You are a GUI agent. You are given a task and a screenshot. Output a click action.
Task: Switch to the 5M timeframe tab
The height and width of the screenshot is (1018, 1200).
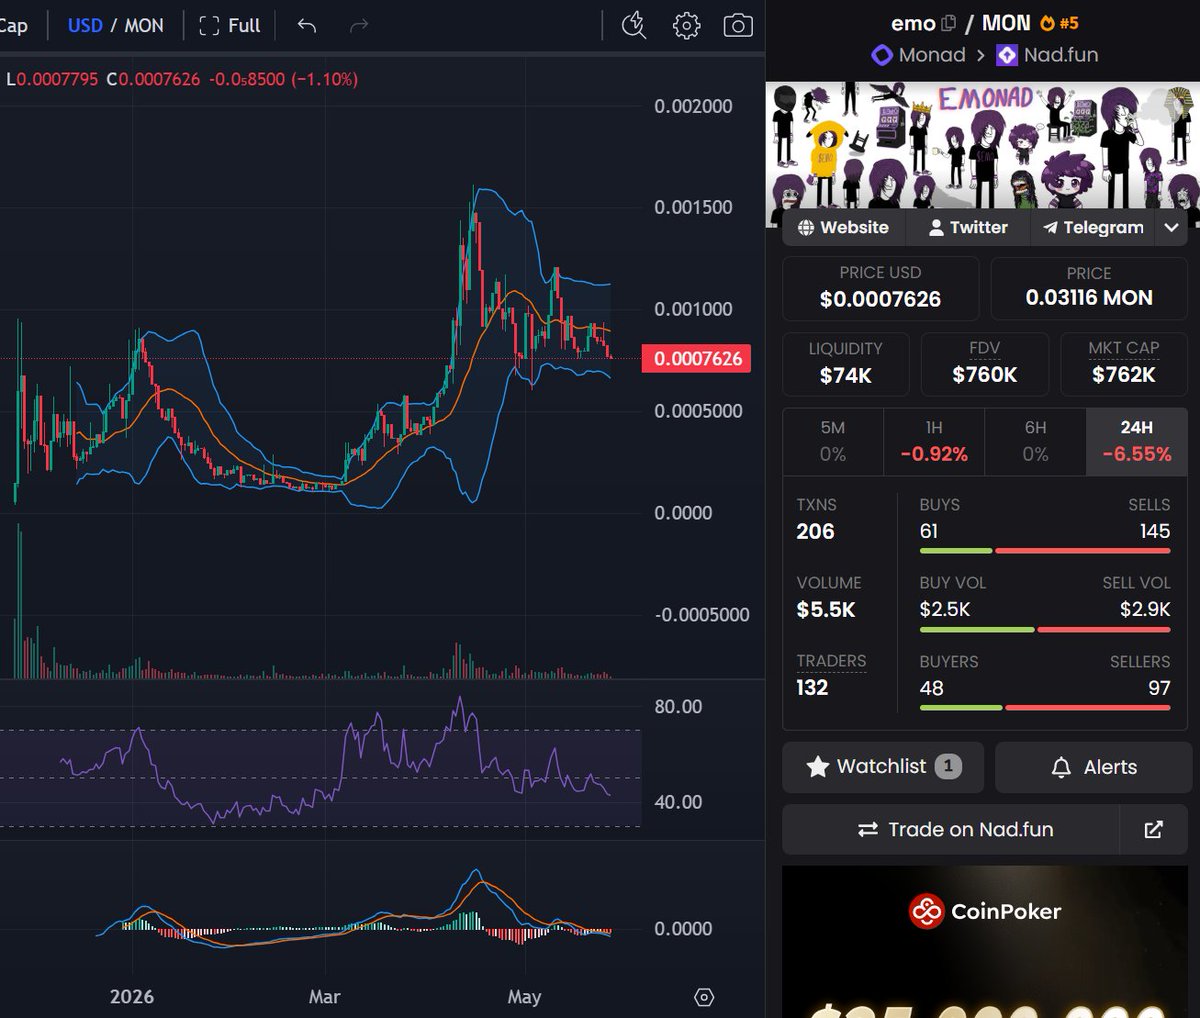point(833,441)
